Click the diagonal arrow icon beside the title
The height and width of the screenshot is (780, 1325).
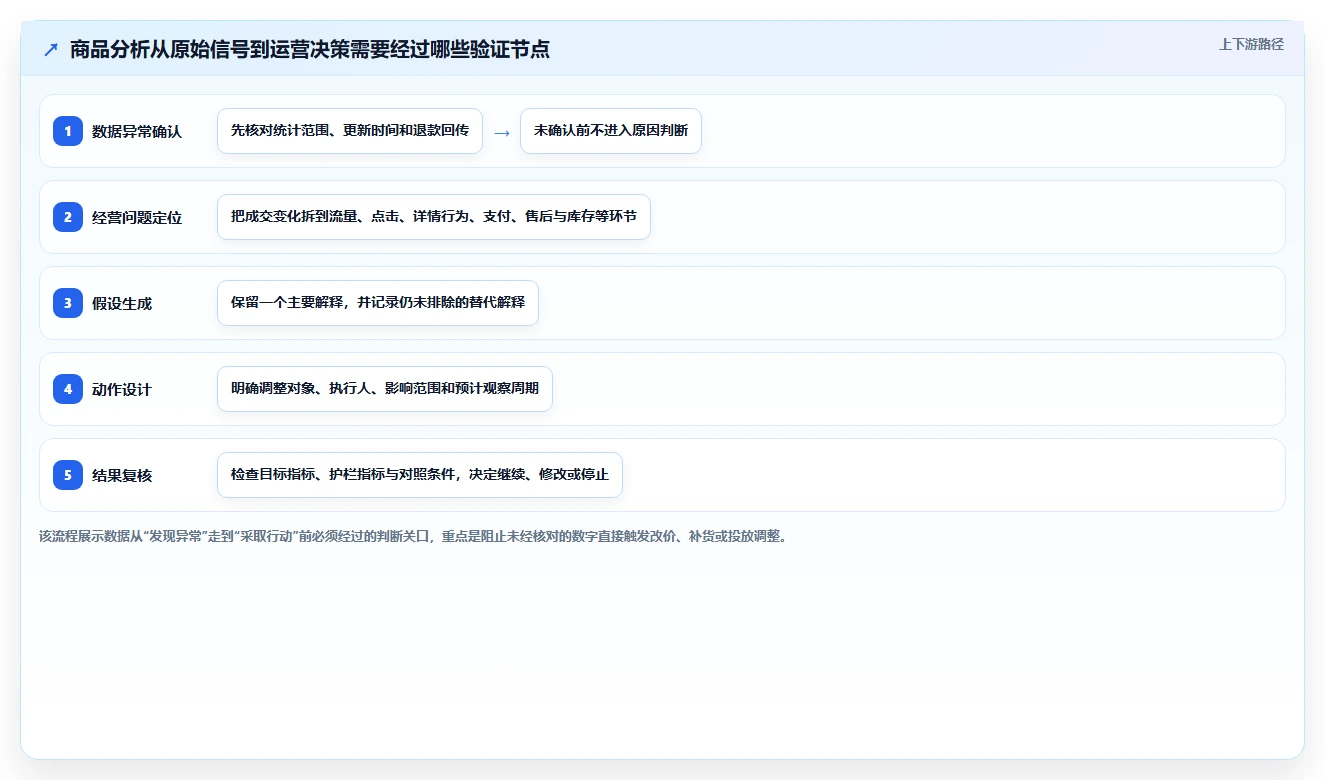tap(51, 50)
